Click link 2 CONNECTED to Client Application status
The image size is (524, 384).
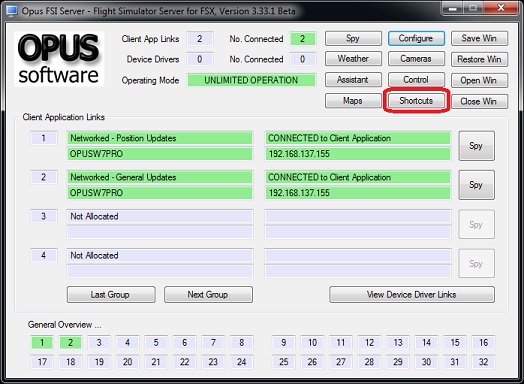click(358, 177)
